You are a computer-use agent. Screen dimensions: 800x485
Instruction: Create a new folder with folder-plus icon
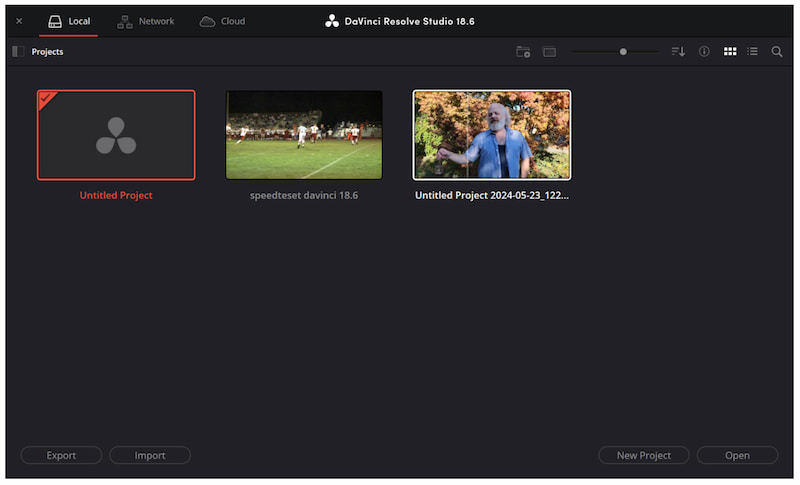pos(523,52)
